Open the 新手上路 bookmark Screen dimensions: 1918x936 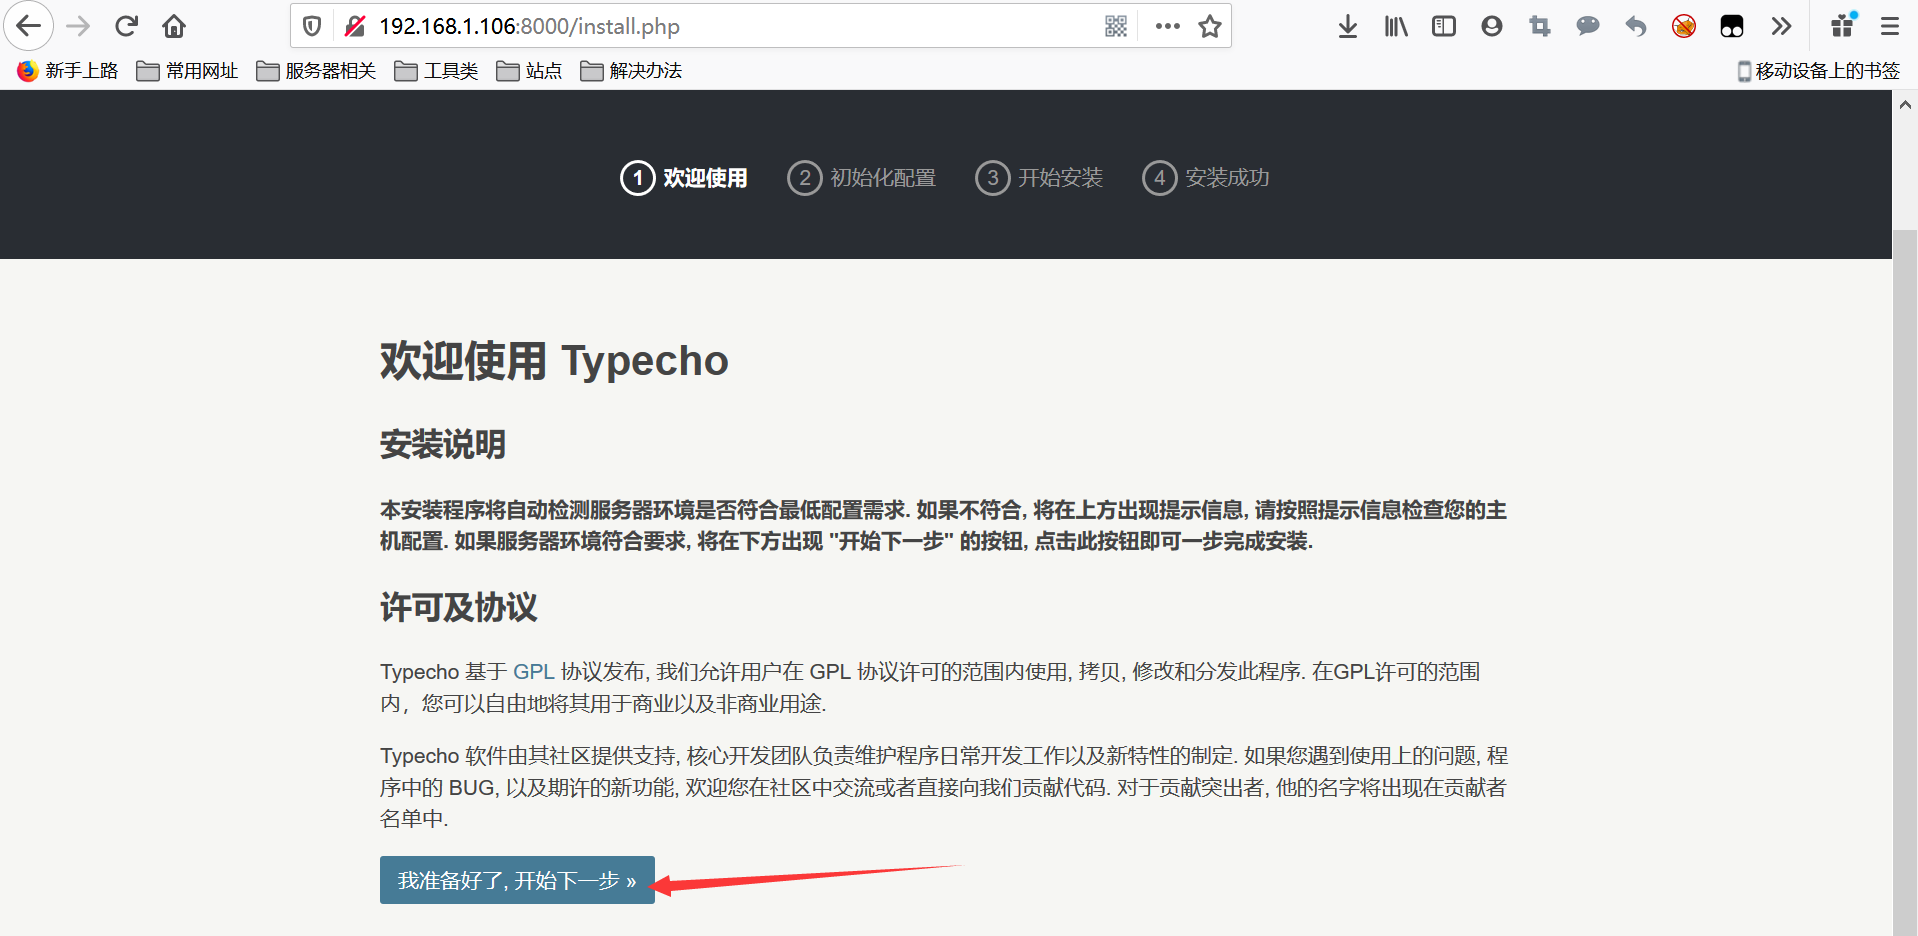tap(68, 71)
